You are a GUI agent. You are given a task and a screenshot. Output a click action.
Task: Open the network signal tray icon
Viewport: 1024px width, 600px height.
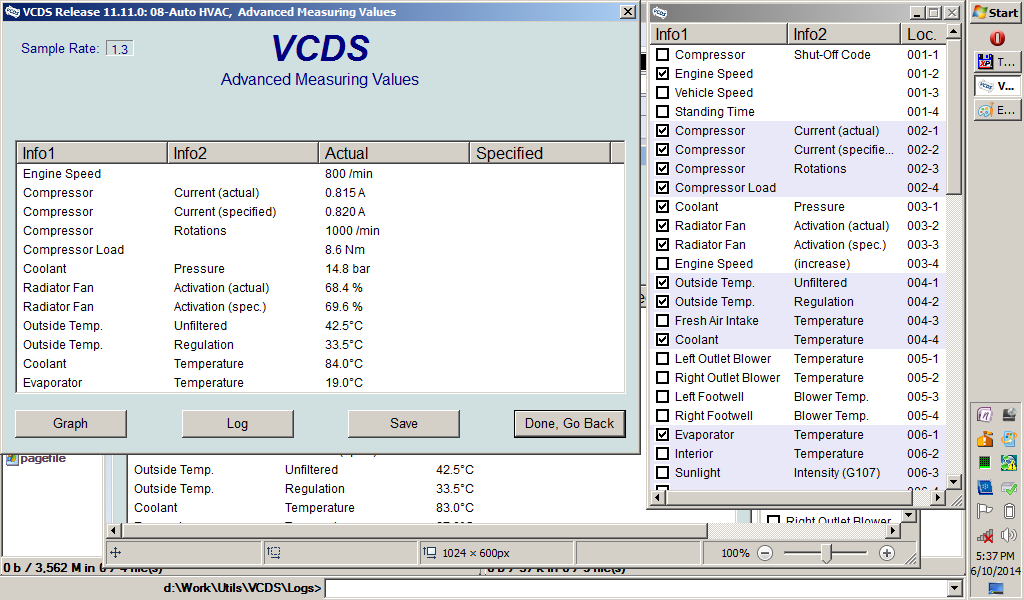[984, 536]
